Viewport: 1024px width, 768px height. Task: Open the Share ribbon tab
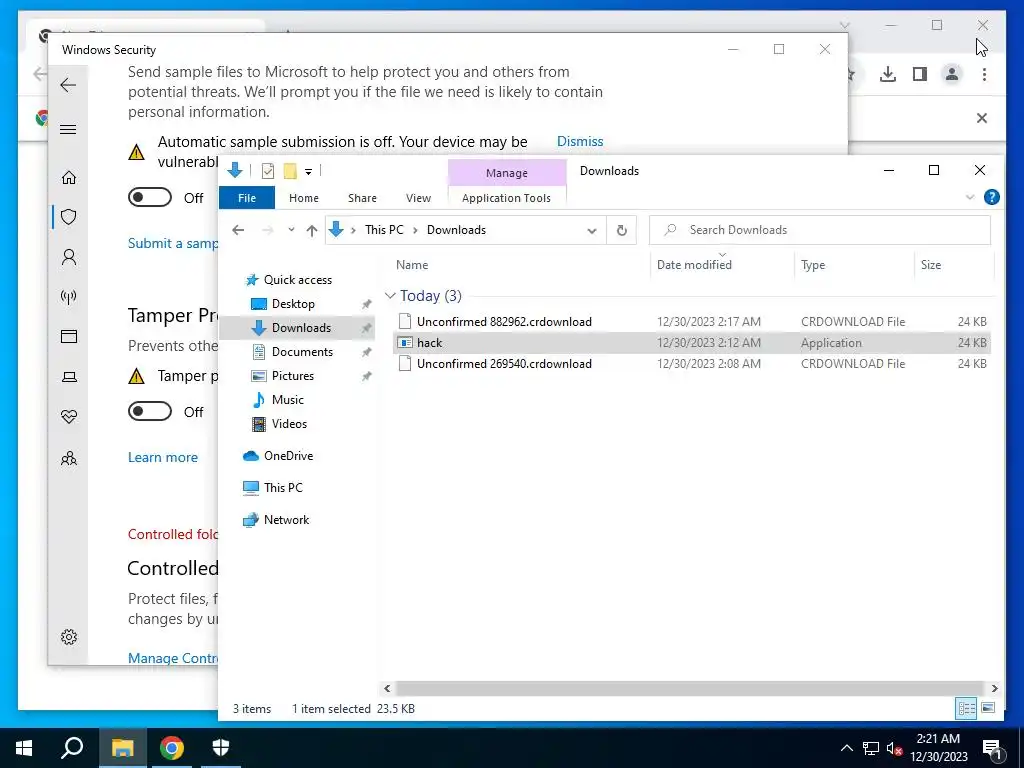pos(362,198)
